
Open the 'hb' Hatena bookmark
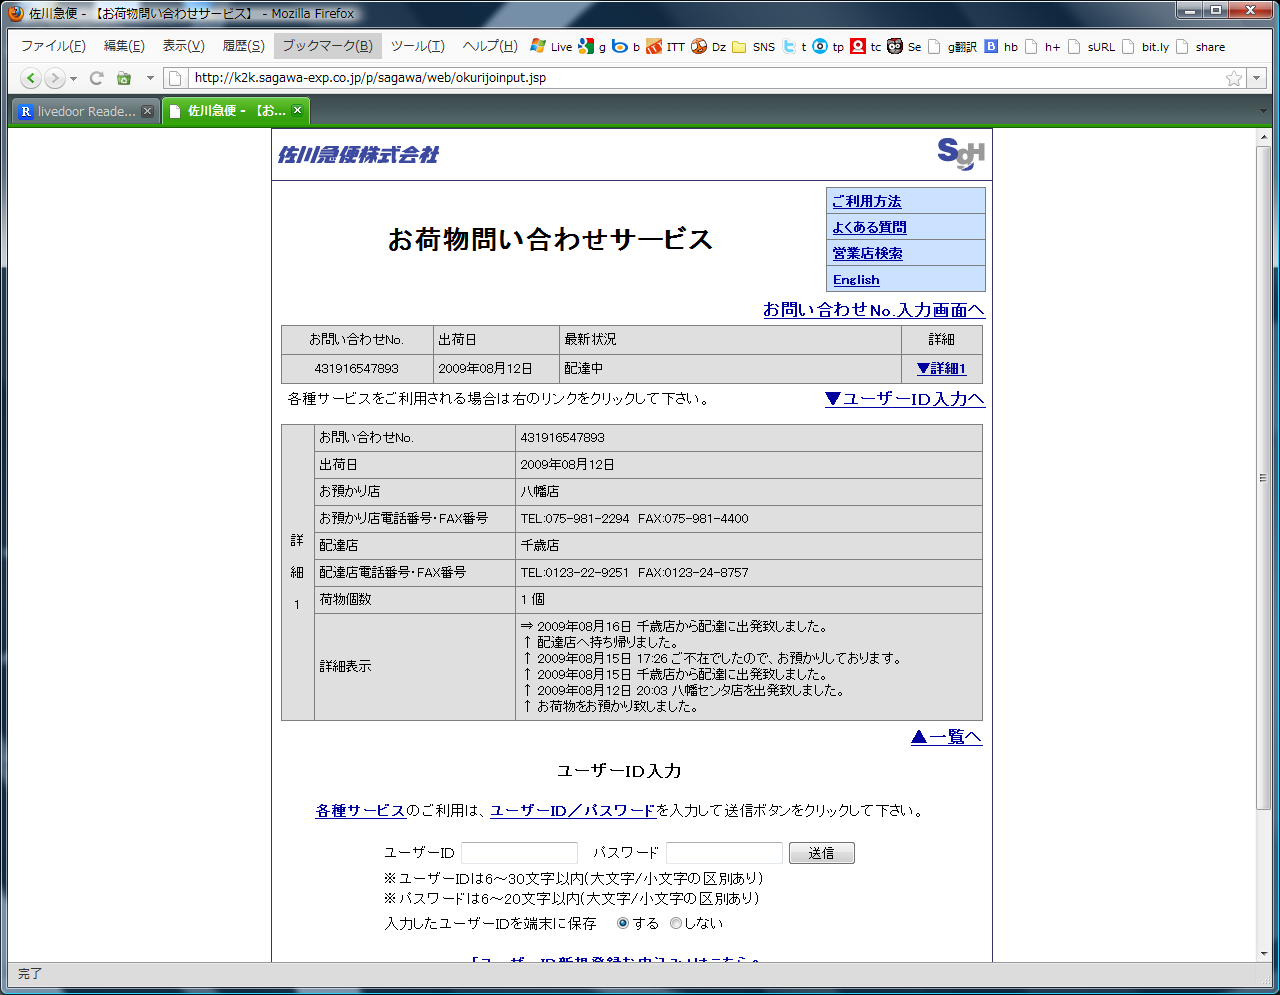click(x=1002, y=46)
